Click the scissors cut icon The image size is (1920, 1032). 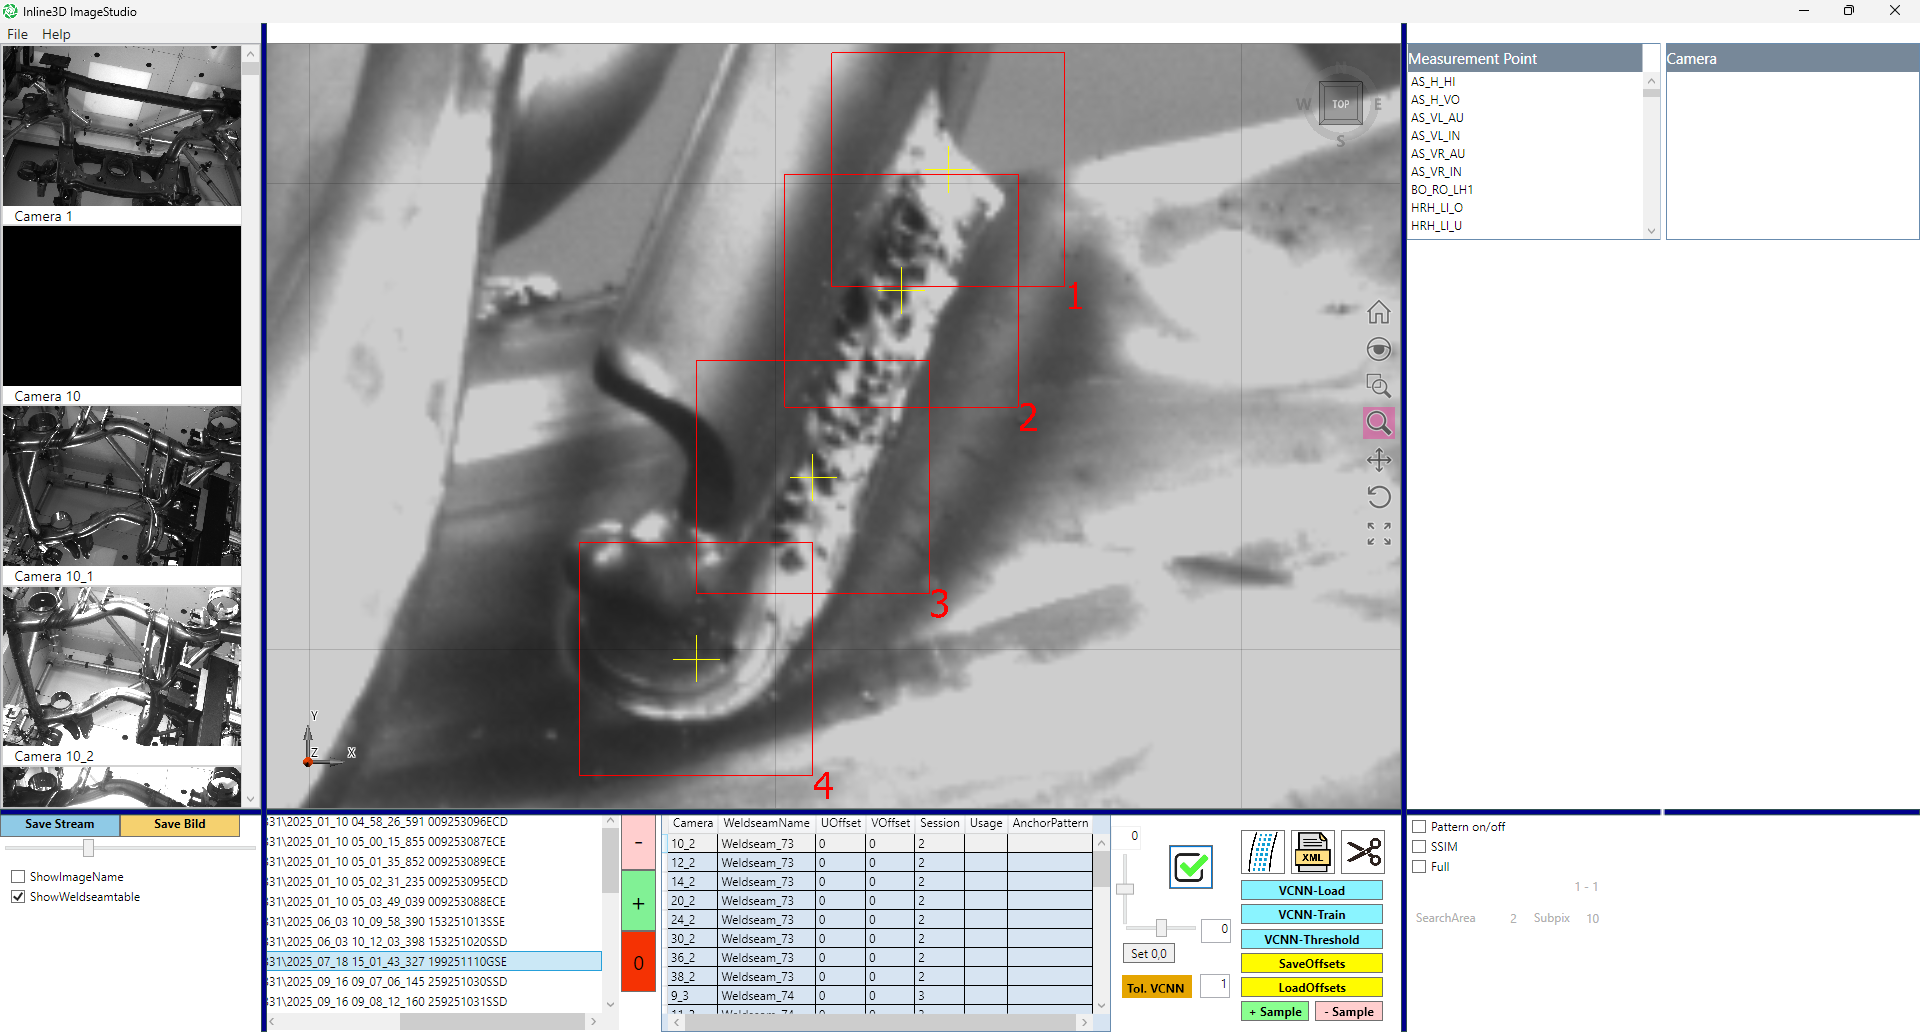pos(1362,852)
